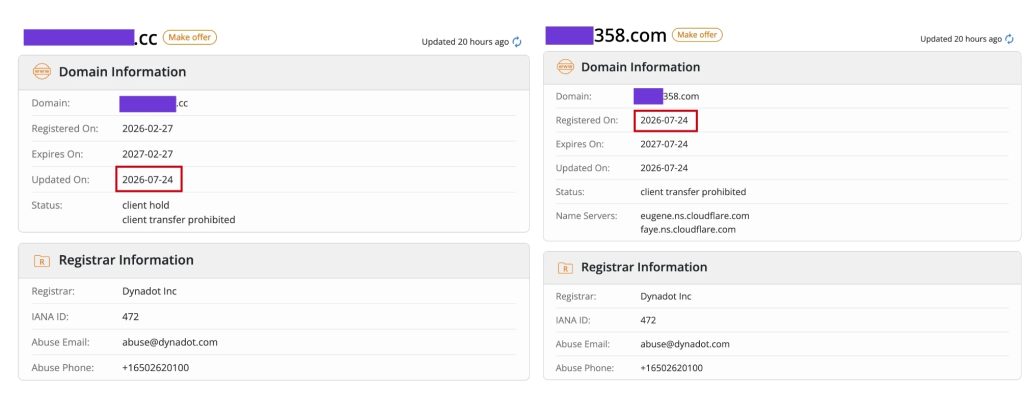Screen dimensions: 1024x394
Task: Click Make offer button for 358.com domain
Action: pos(697,35)
